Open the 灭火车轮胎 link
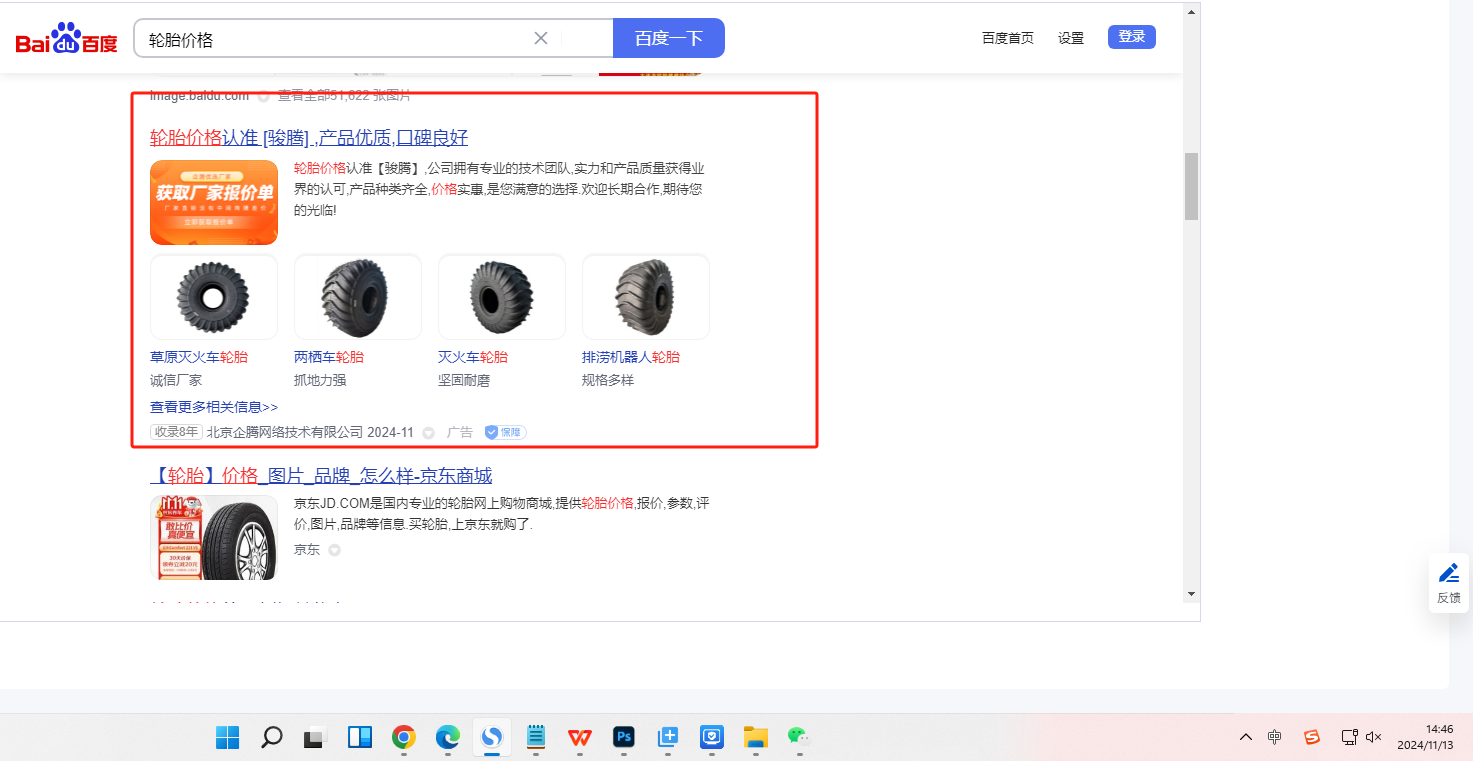 pos(473,357)
